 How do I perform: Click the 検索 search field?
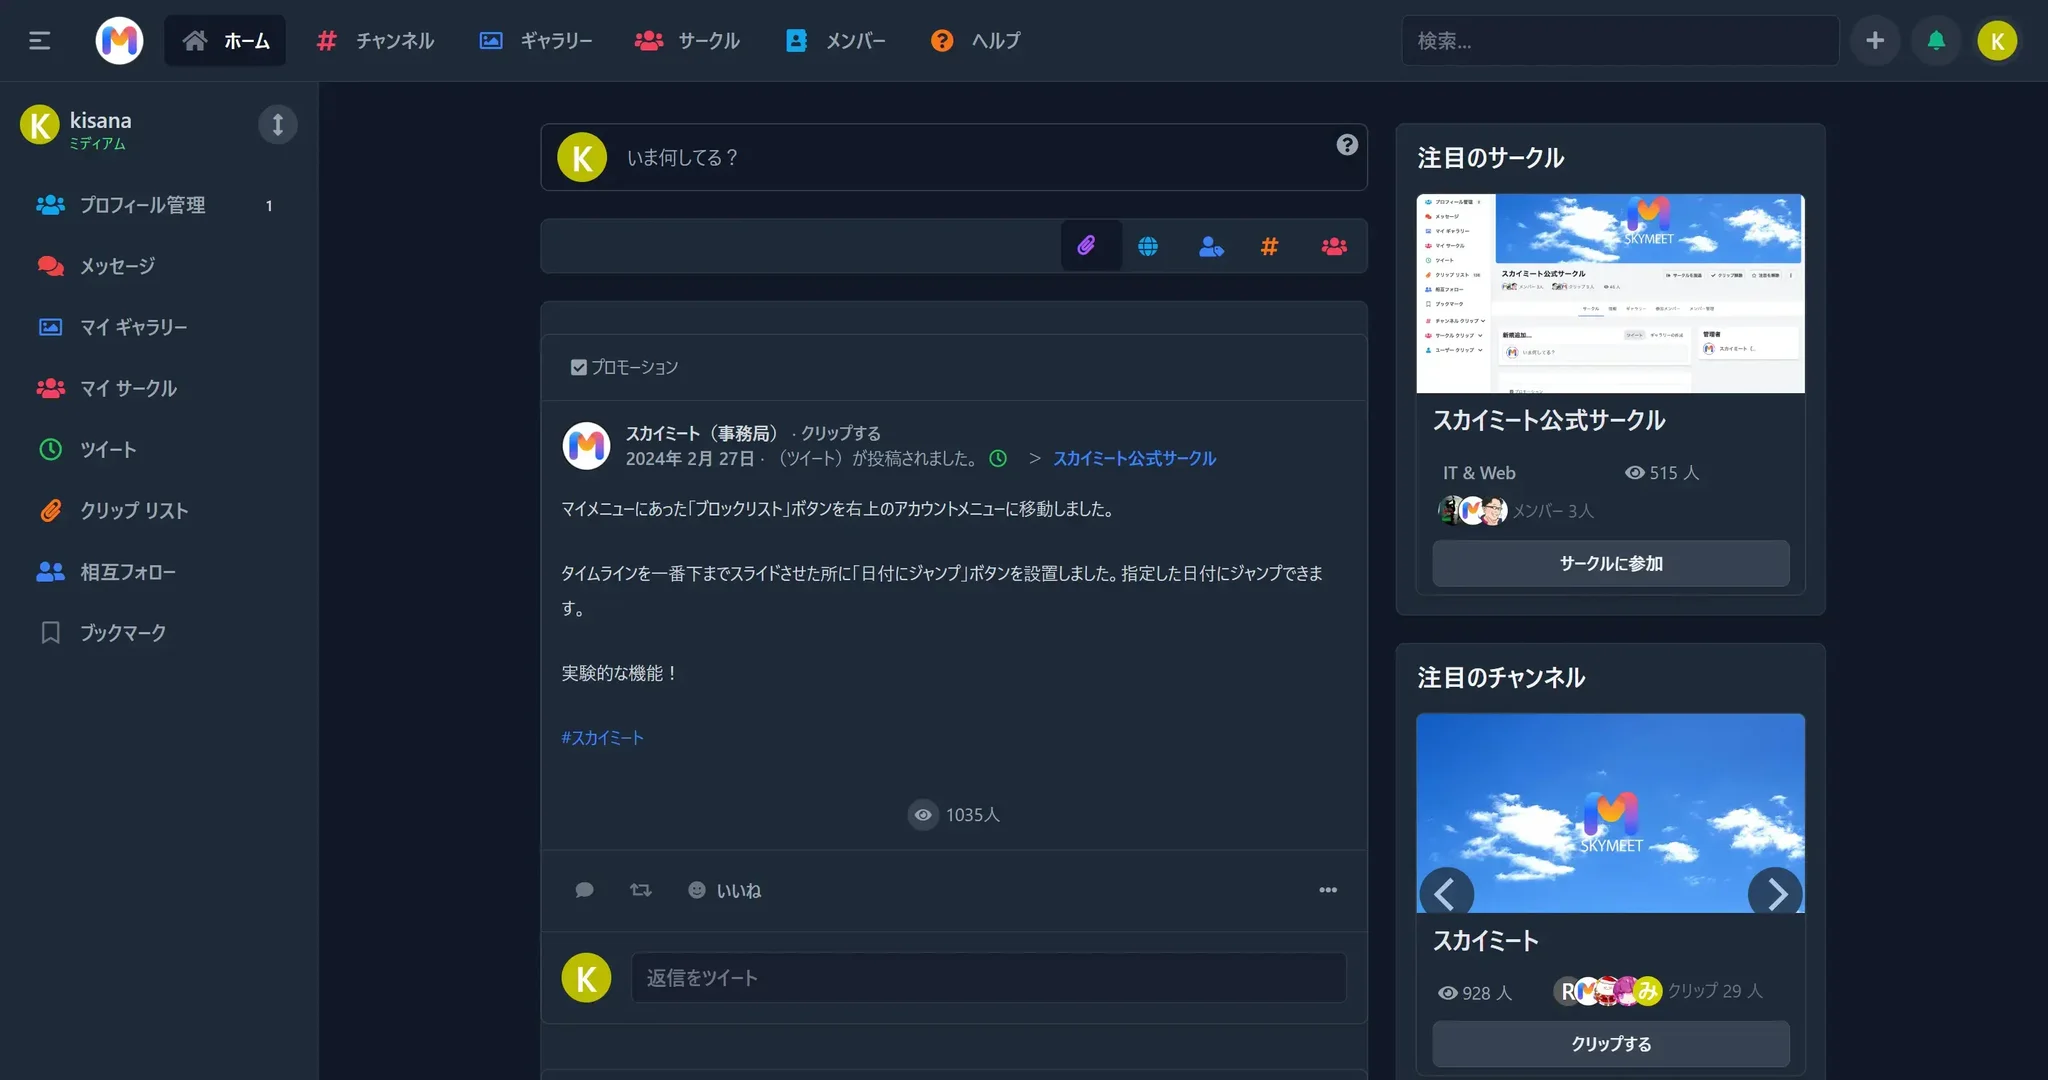(1620, 40)
